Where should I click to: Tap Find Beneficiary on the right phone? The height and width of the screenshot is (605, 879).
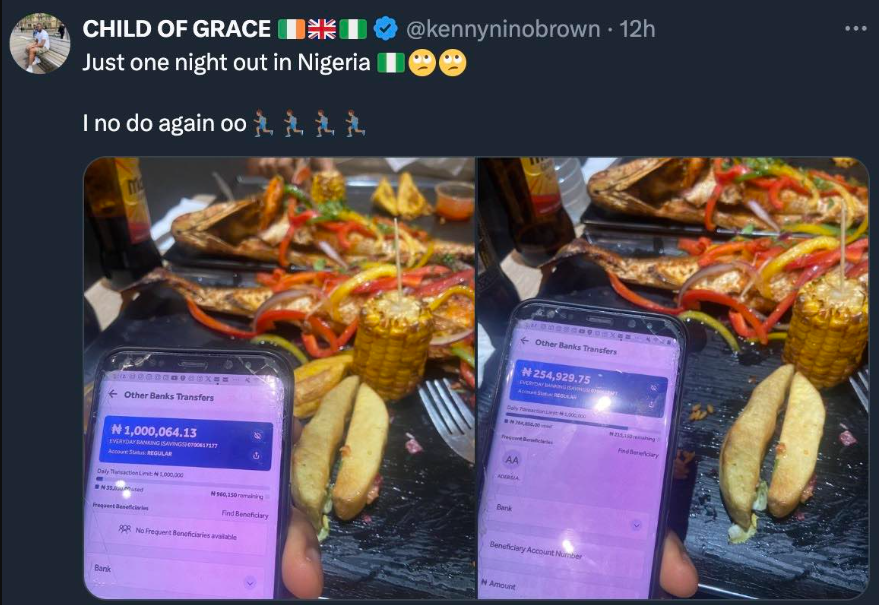pyautogui.click(x=638, y=452)
